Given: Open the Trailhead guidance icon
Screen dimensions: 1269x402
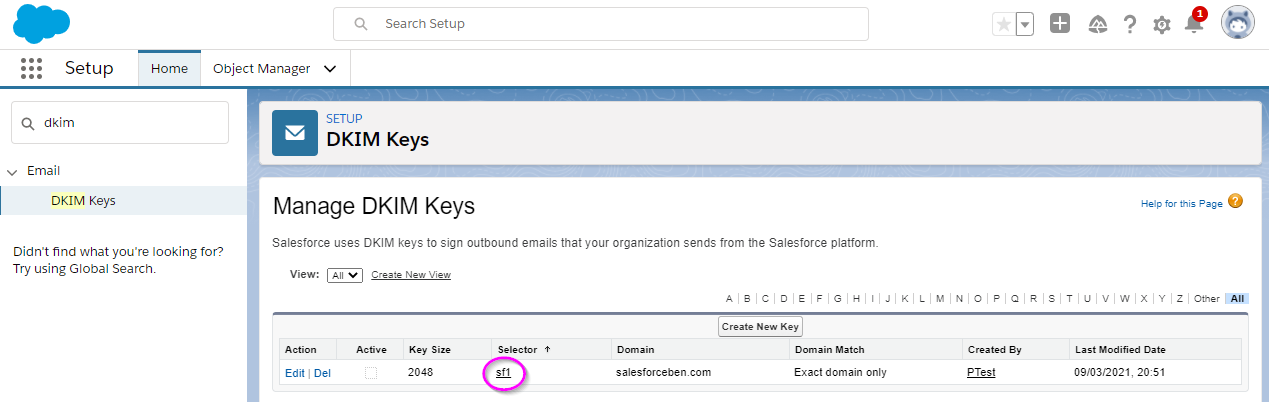Looking at the screenshot, I should tap(1097, 24).
